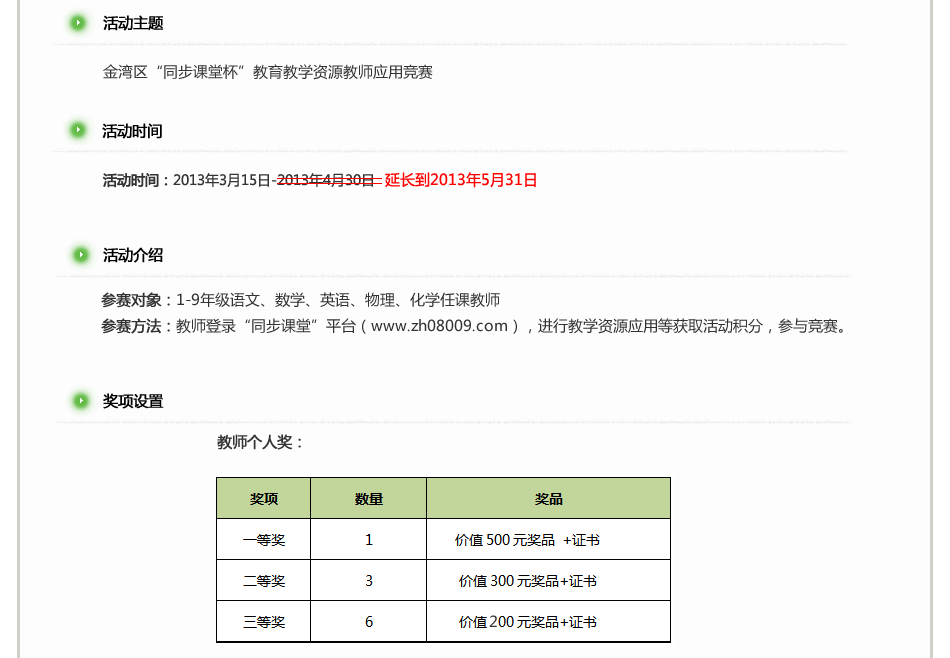Click green arrow icon beside 奖项设置
The image size is (950, 658).
pos(80,401)
